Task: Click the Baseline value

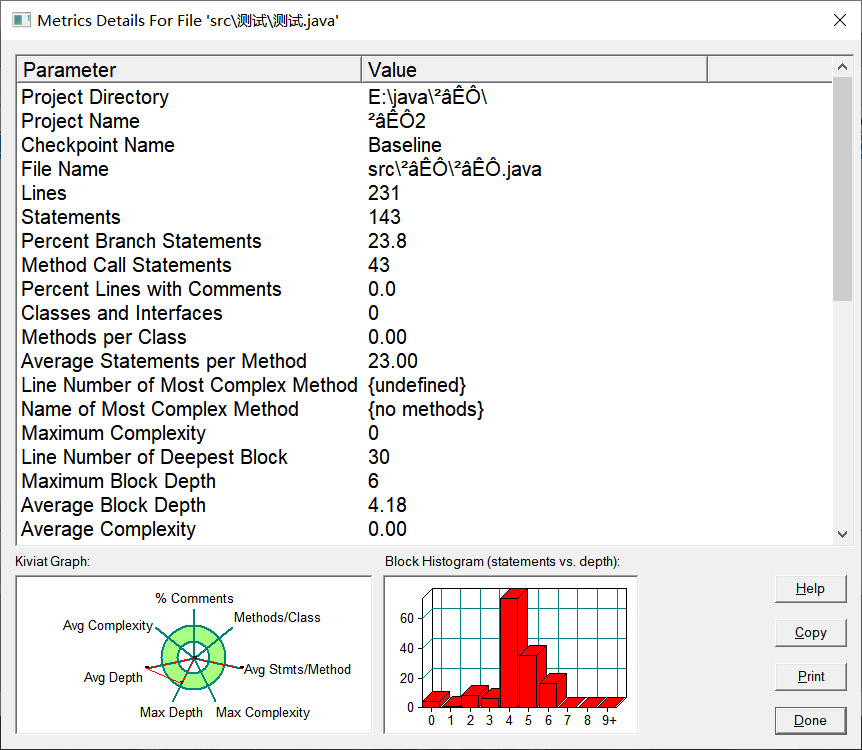Action: click(405, 145)
